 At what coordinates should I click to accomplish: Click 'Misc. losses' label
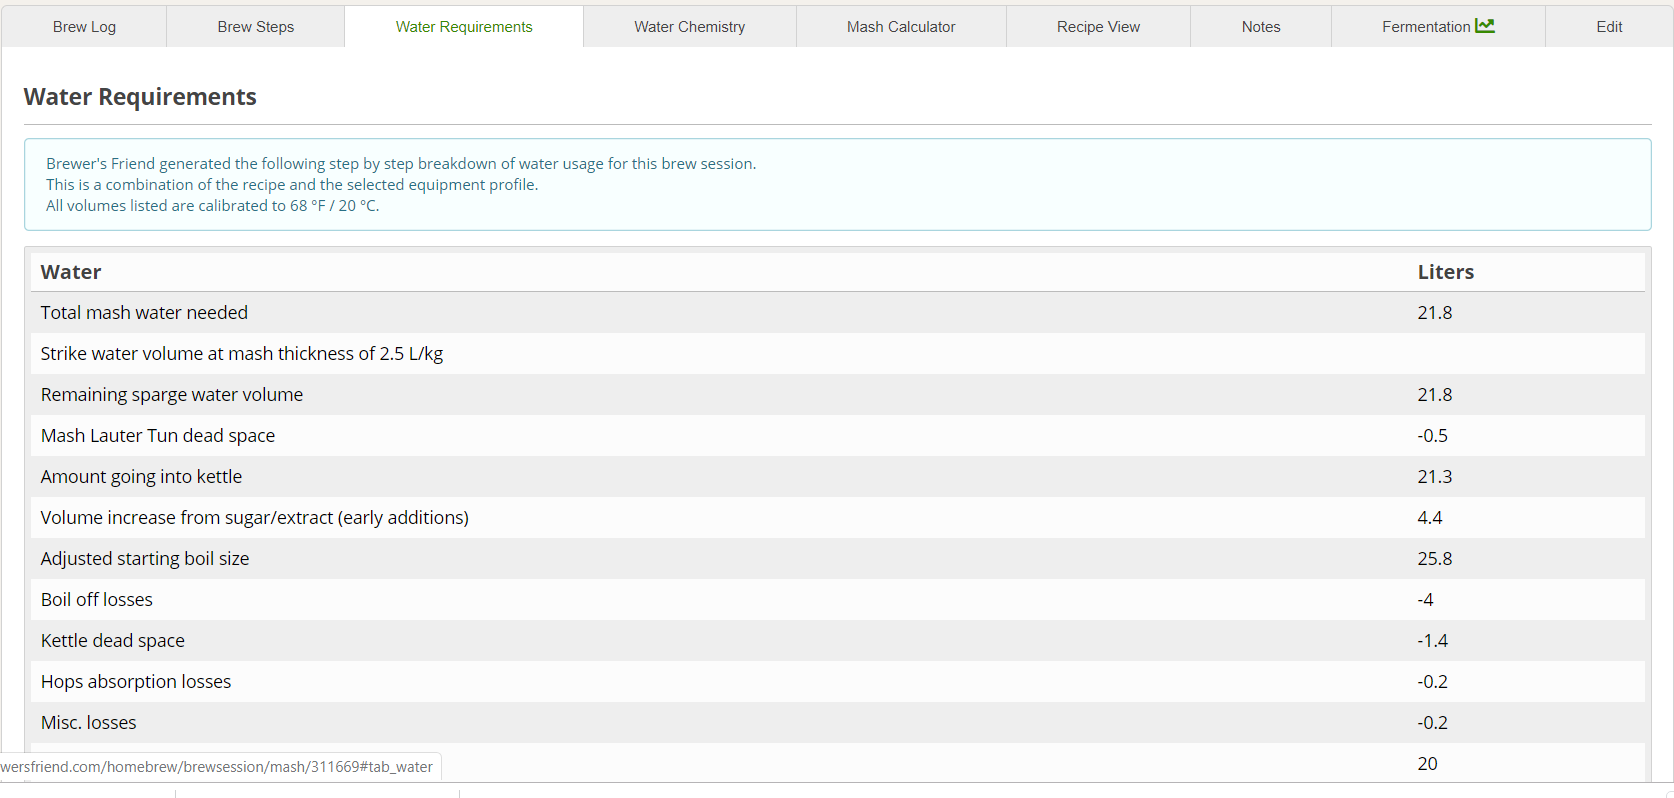[x=89, y=723]
